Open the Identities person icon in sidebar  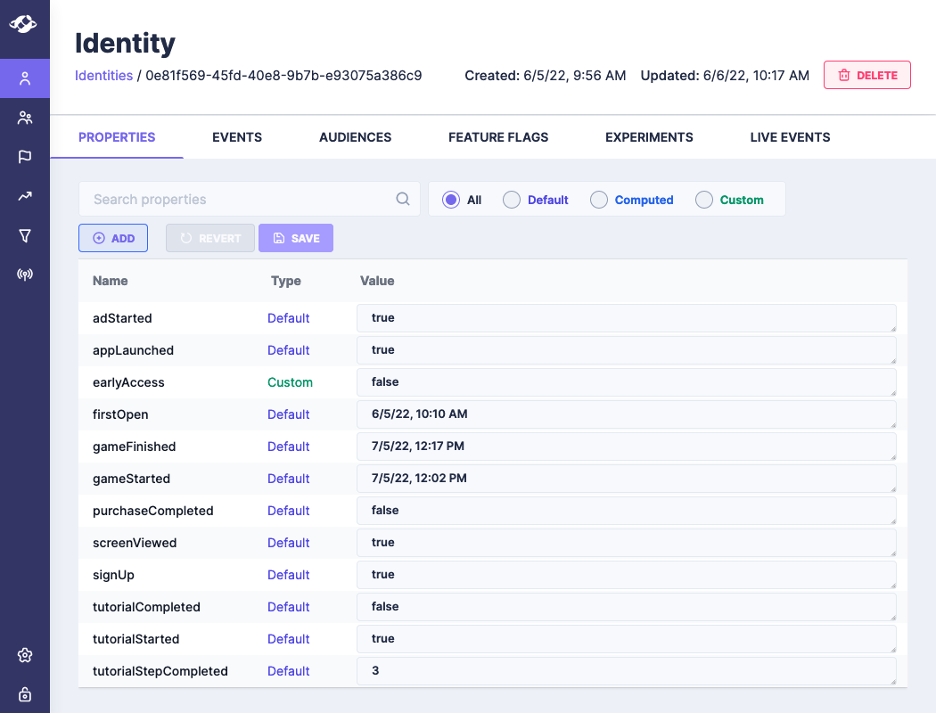point(25,78)
